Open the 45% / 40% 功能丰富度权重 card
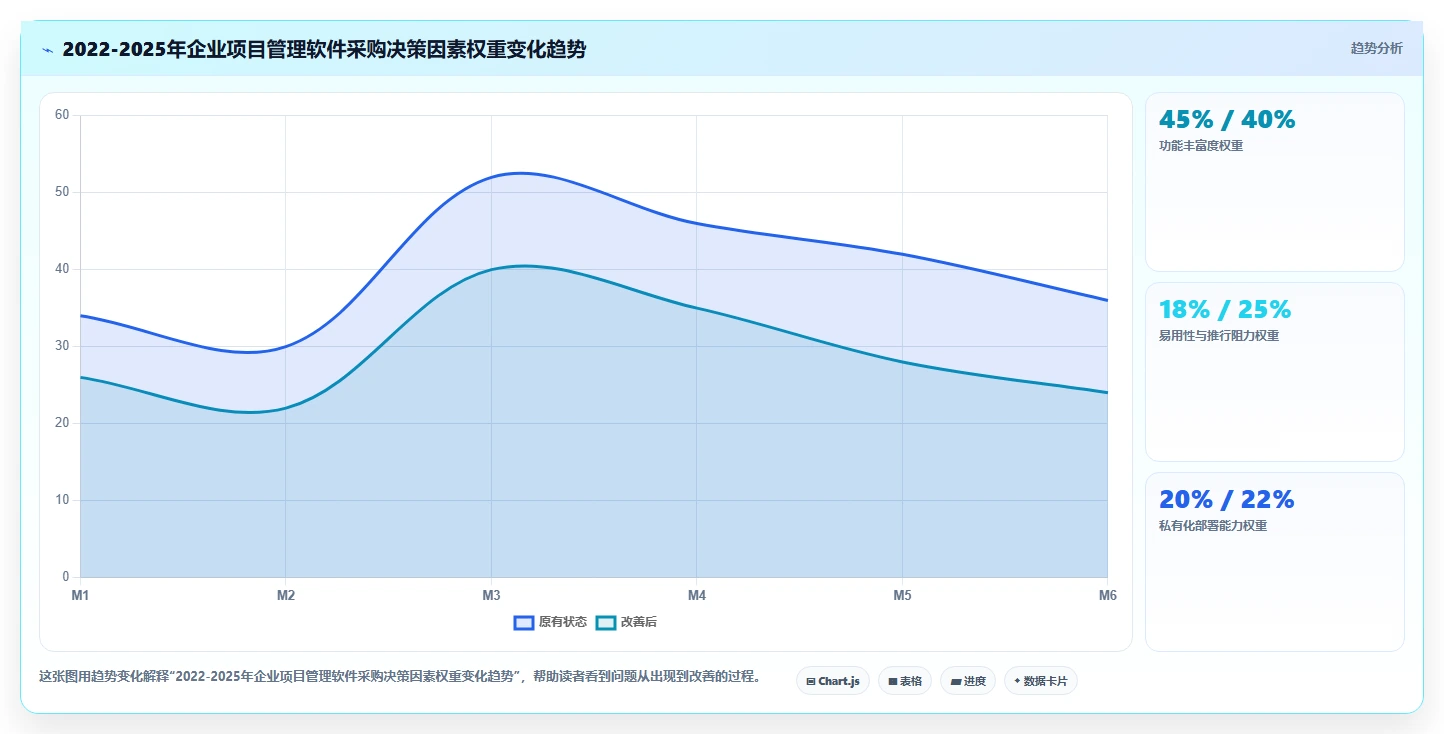The width and height of the screenshot is (1444, 734). pos(1275,182)
